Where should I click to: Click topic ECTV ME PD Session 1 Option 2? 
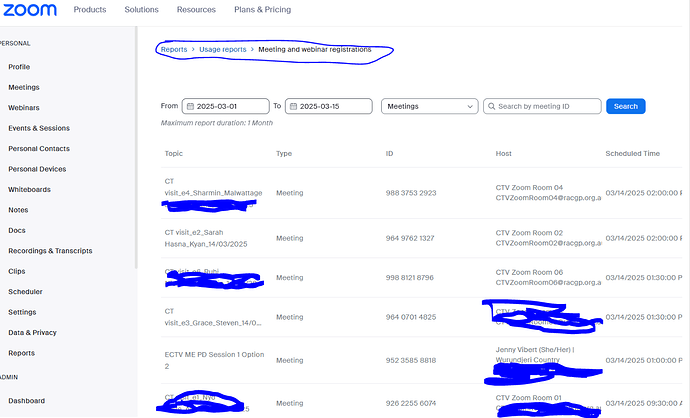tap(214, 360)
